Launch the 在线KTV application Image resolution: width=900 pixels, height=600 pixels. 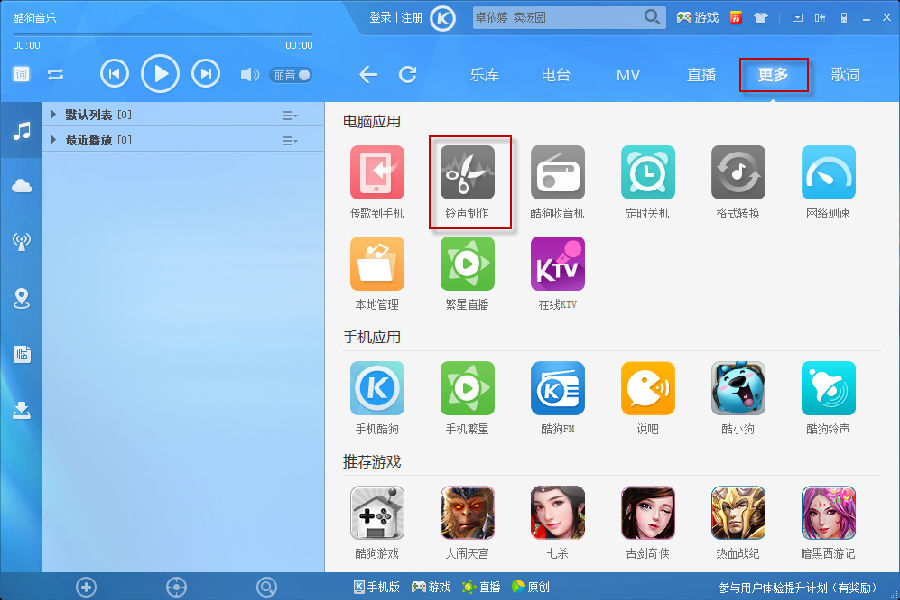(557, 273)
